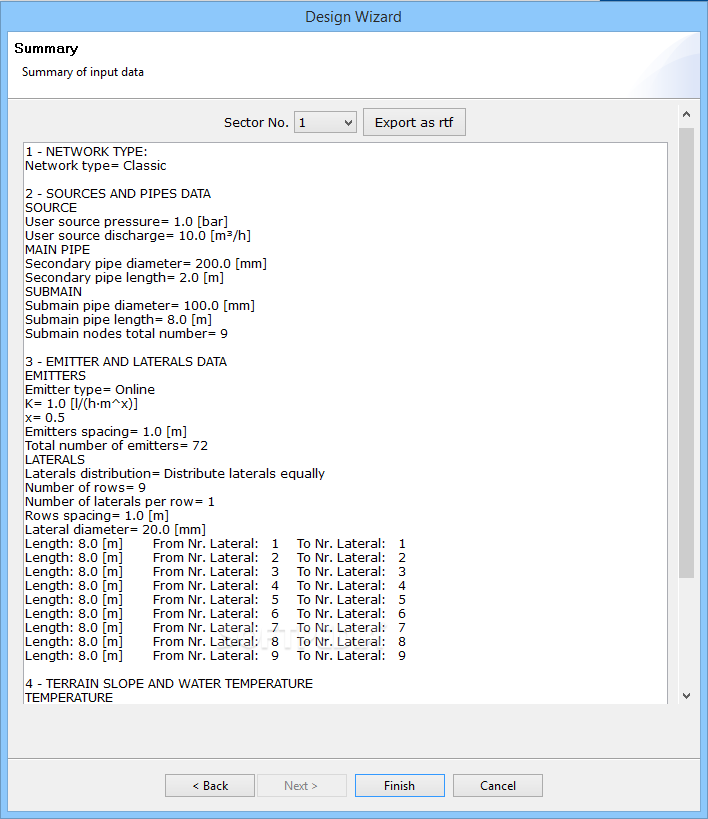Viewport: 708px width, 819px height.
Task: Click 'Secondary pipe length= 2.0 [m]' line
Action: point(124,278)
